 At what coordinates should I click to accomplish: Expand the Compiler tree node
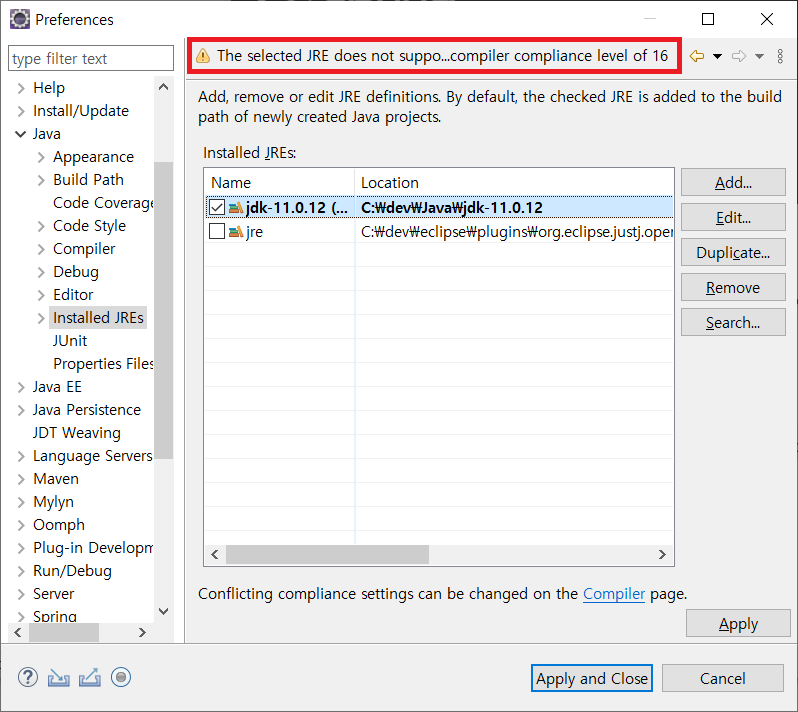click(41, 249)
